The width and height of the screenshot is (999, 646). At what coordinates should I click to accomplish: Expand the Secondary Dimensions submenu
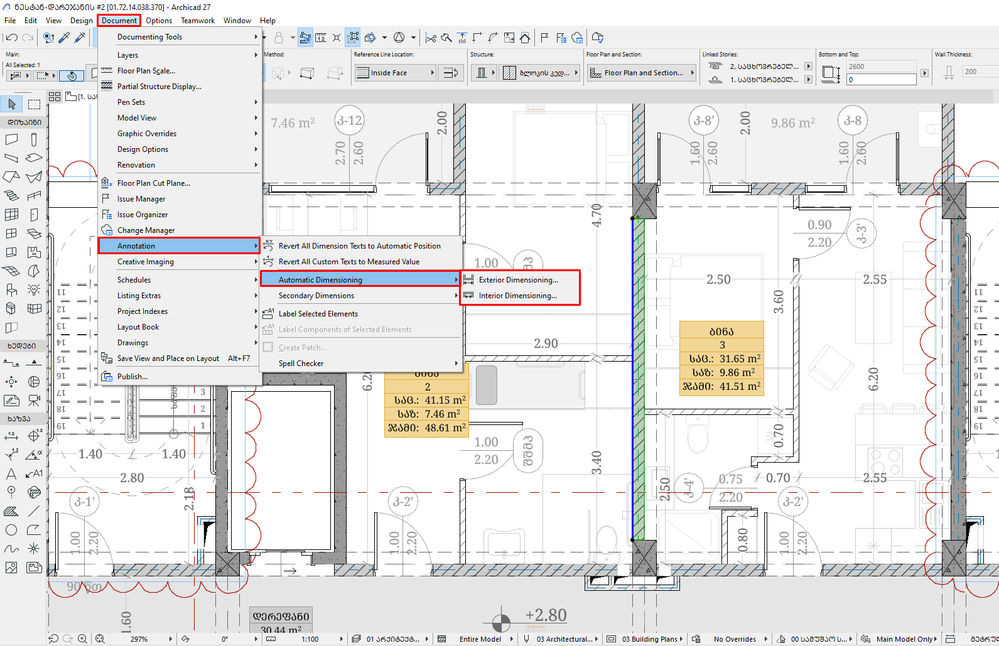[316, 296]
